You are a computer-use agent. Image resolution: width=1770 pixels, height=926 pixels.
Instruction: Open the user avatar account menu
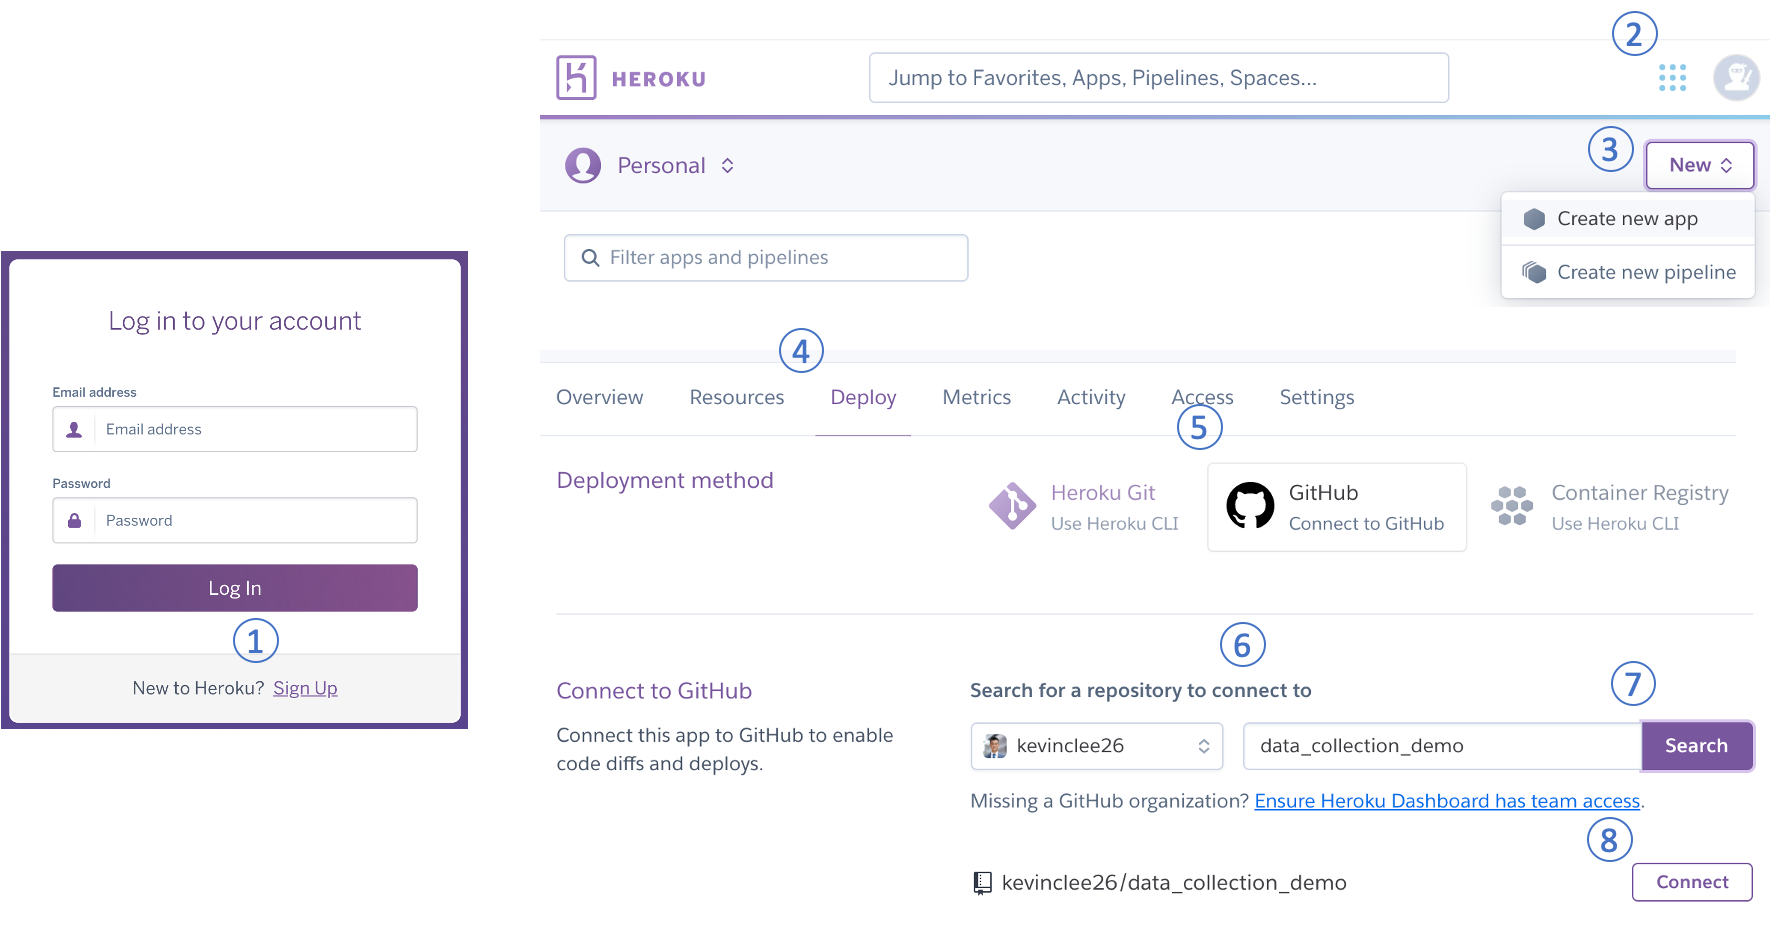pos(1737,78)
